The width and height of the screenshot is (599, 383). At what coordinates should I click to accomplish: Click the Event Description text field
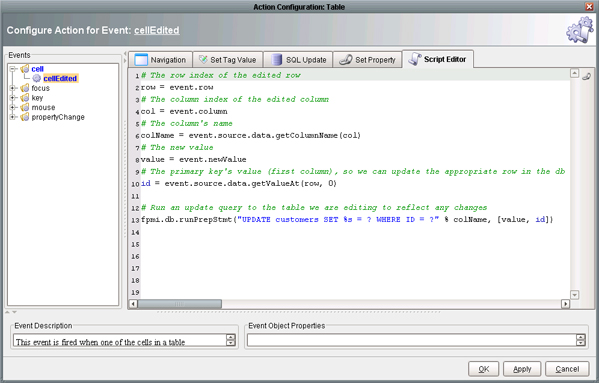(120, 340)
